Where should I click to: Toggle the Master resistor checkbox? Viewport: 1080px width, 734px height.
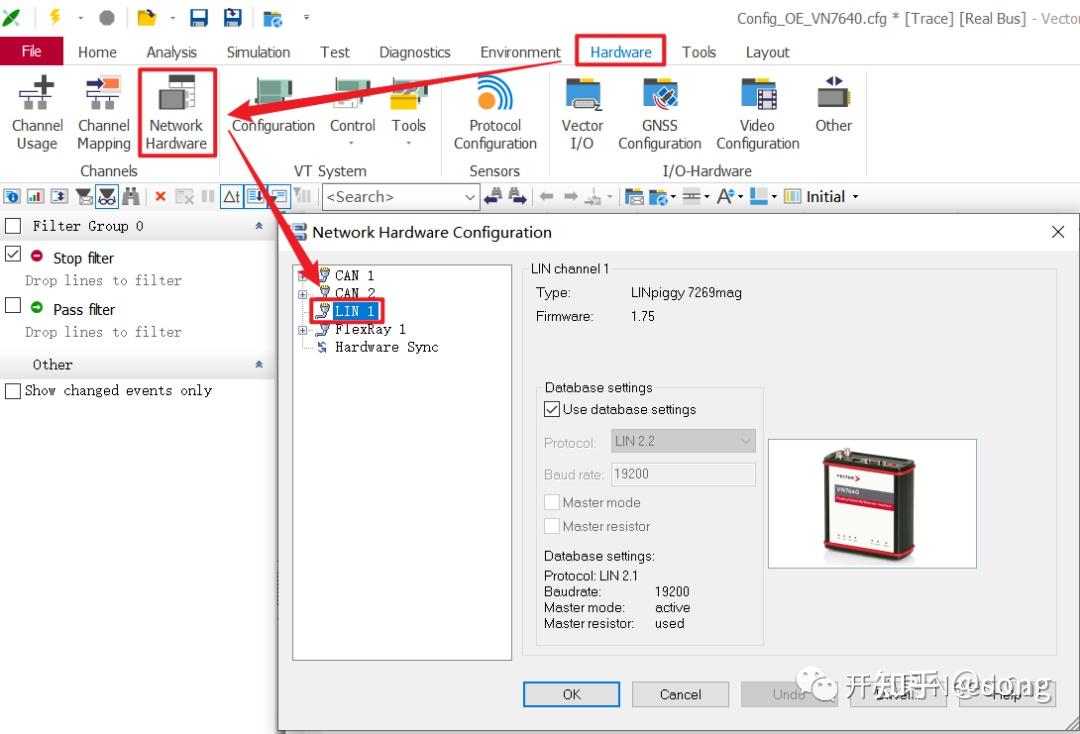click(x=552, y=526)
